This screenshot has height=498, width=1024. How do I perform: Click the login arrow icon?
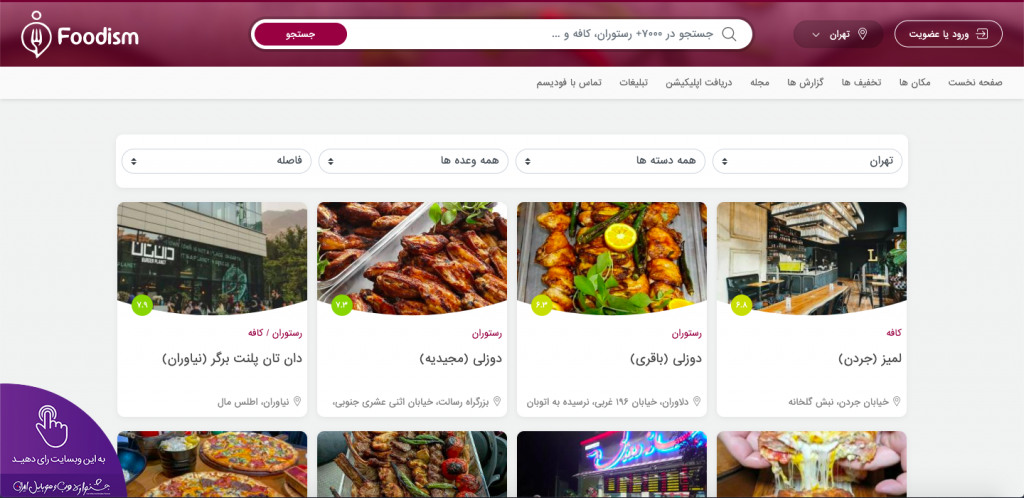[982, 34]
